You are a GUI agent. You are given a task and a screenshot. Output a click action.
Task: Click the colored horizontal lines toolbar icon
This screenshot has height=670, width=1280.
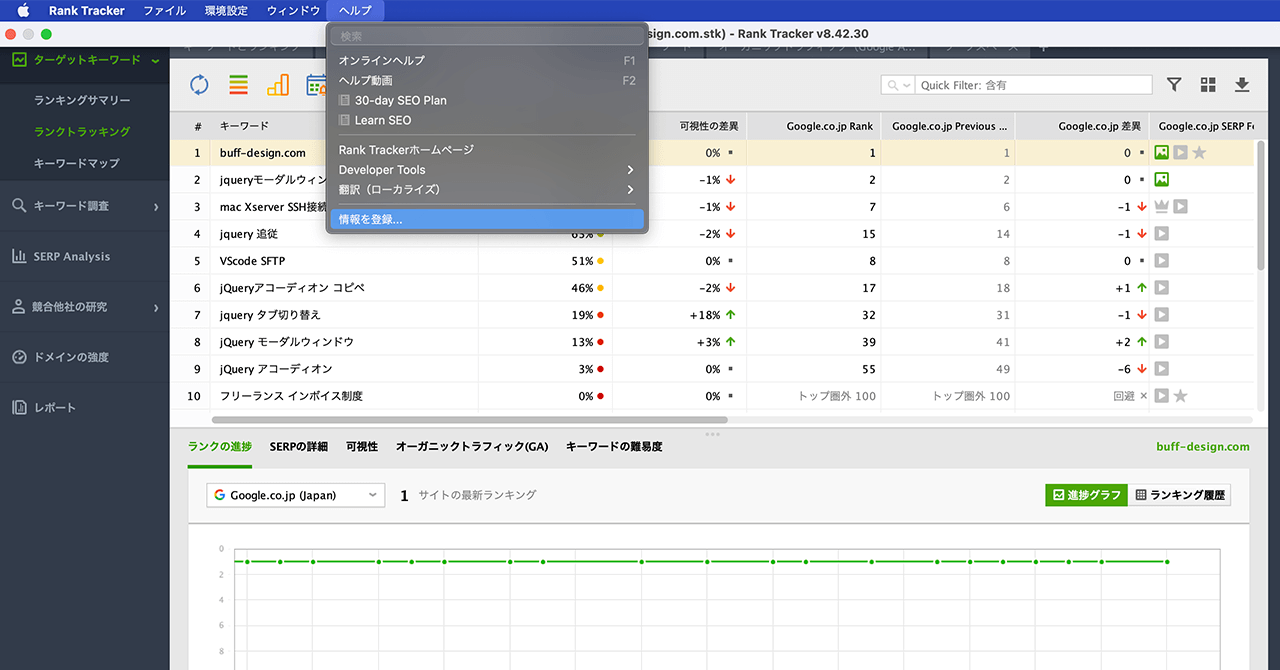point(238,85)
